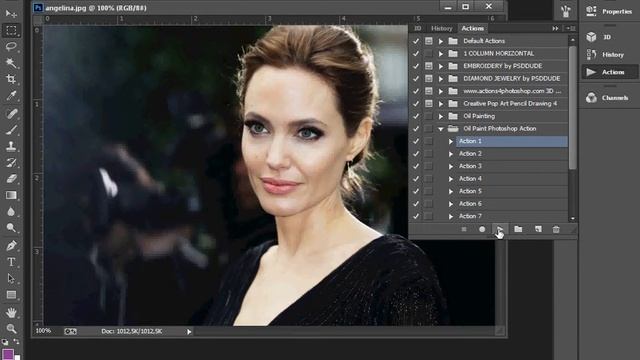Swap foreground and background colors
This screenshot has width=640, height=360.
(x=17, y=341)
